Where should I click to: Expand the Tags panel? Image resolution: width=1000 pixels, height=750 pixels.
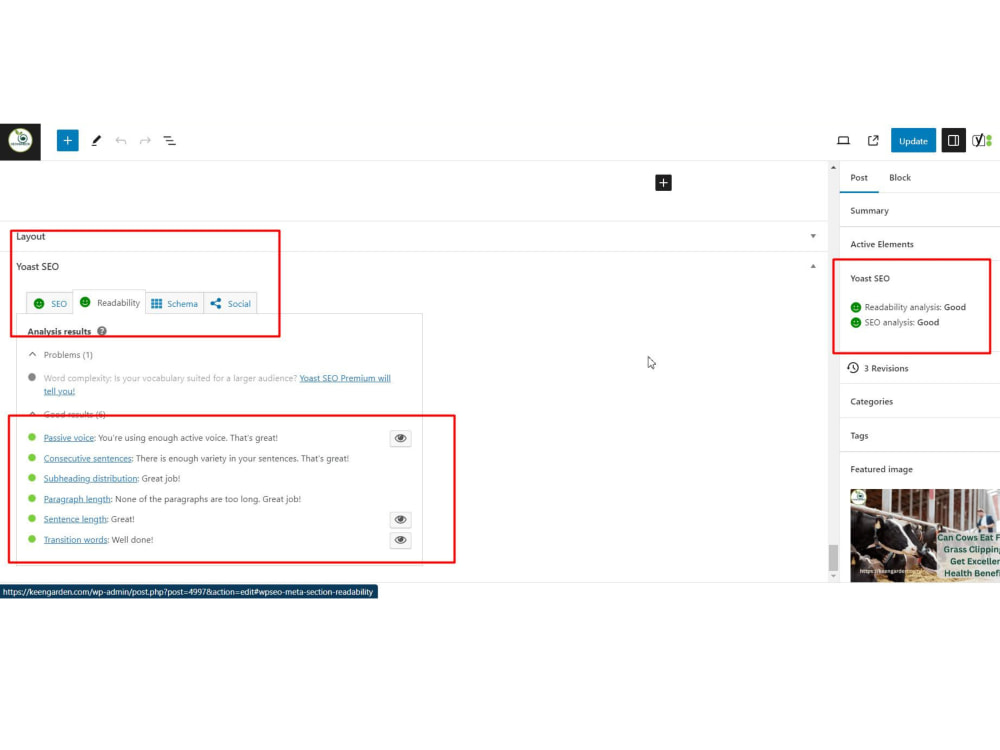pos(920,436)
